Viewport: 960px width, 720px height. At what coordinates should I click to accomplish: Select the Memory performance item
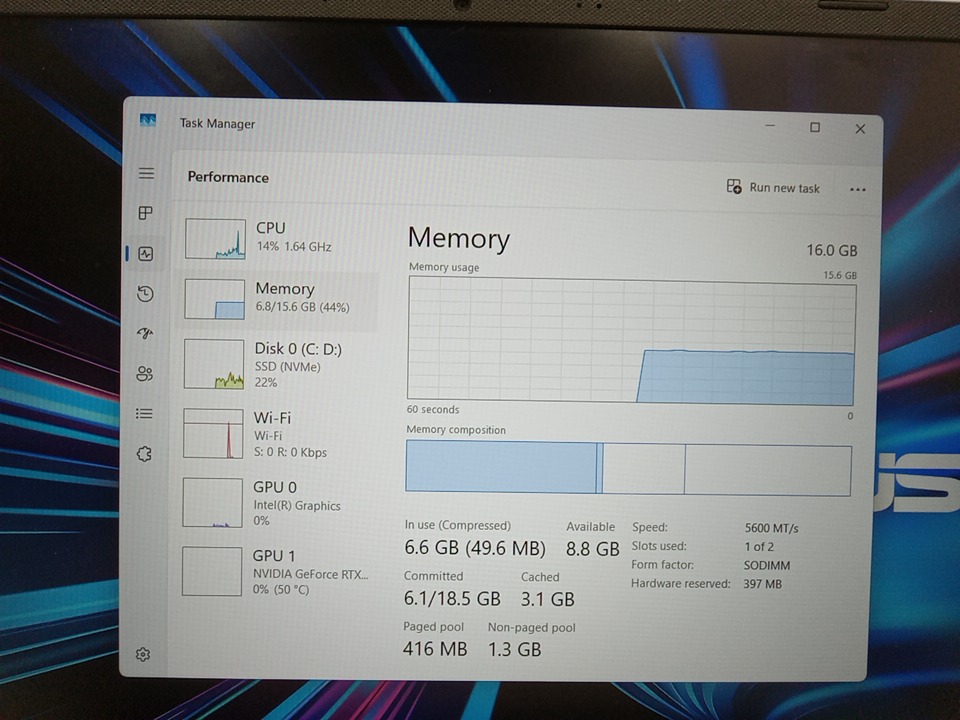280,298
